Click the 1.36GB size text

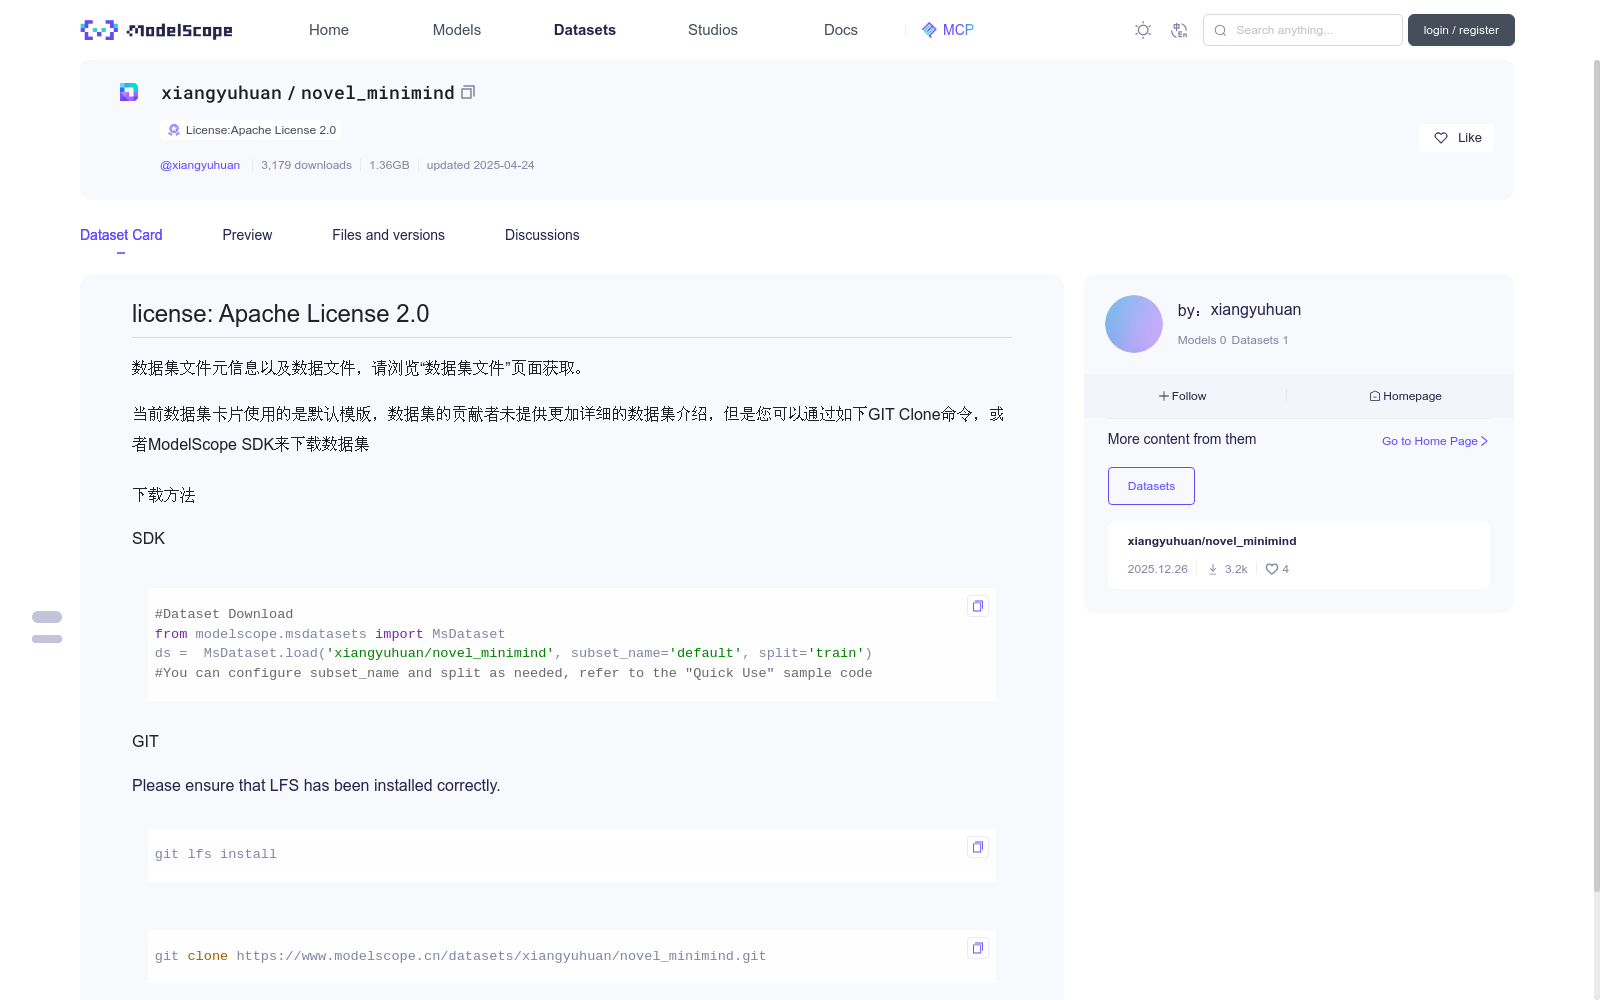click(389, 165)
